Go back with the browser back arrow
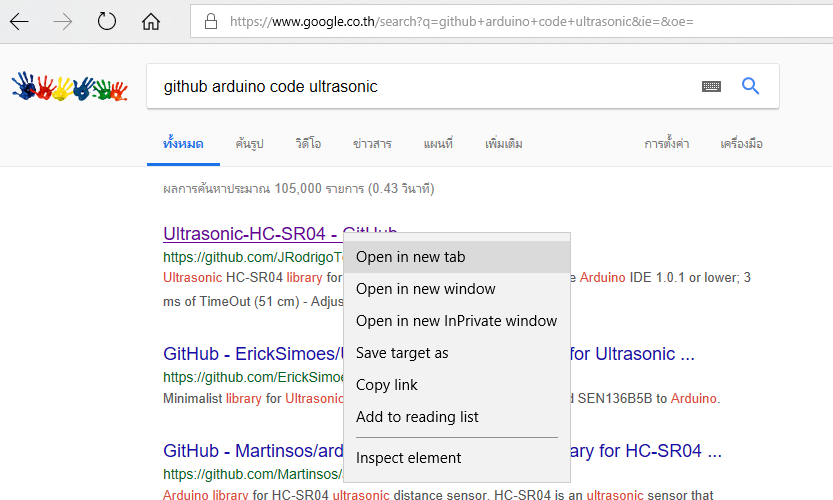 pyautogui.click(x=19, y=22)
